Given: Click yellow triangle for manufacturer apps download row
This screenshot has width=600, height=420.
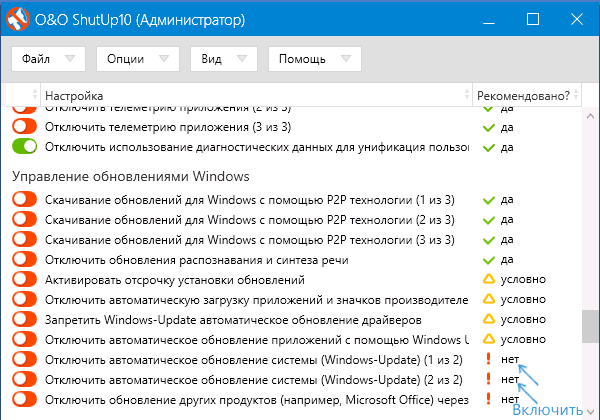Looking at the screenshot, I should click(489, 299).
